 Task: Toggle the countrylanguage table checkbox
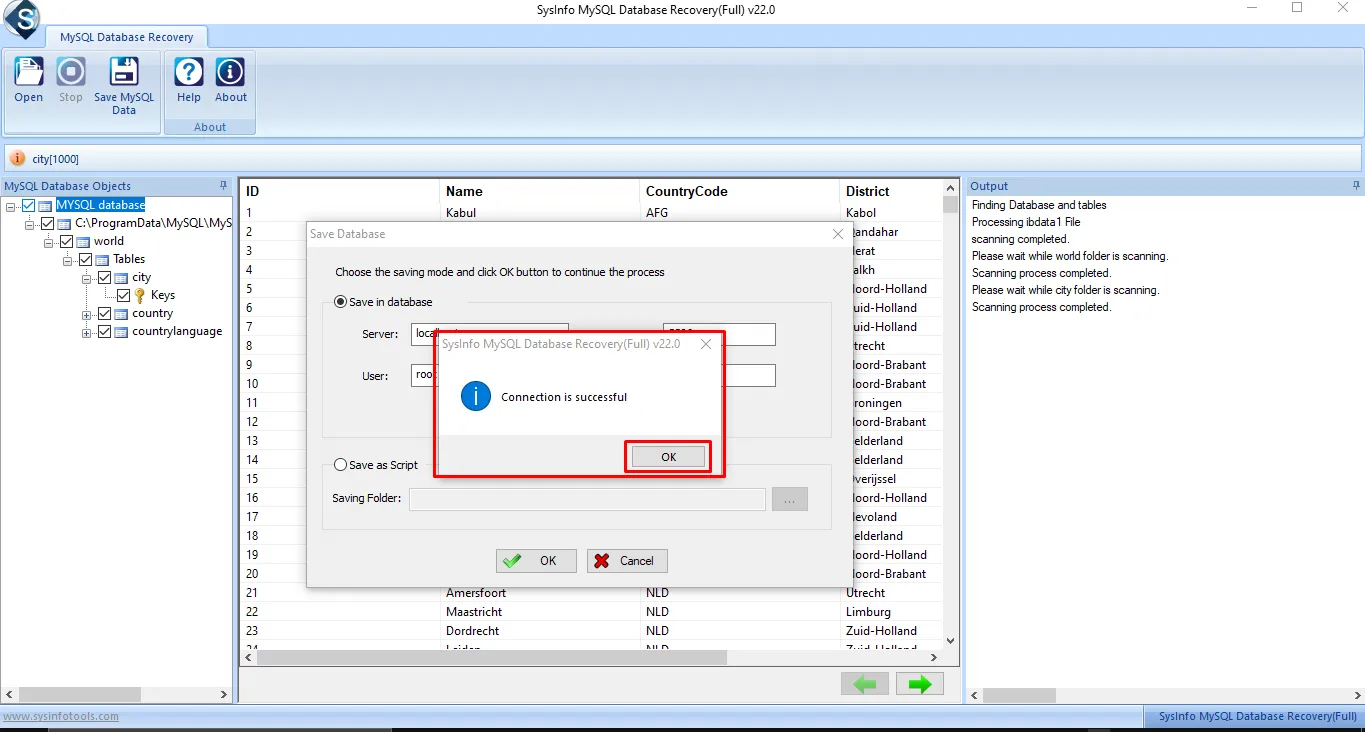coord(104,331)
